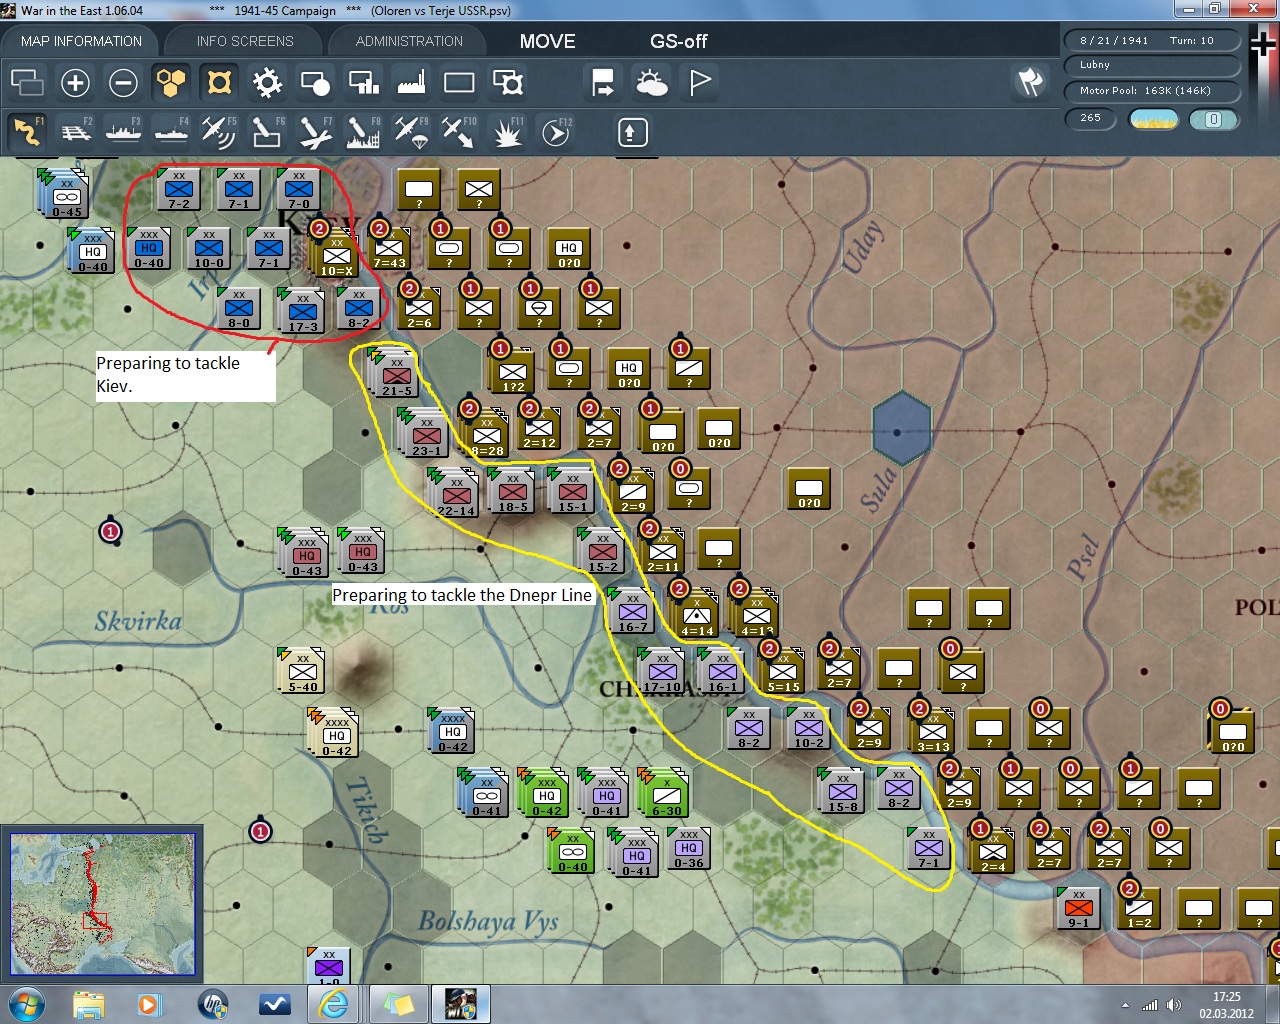1280x1024 pixels.
Task: Select the green 6-30 unit
Action: (x=665, y=794)
